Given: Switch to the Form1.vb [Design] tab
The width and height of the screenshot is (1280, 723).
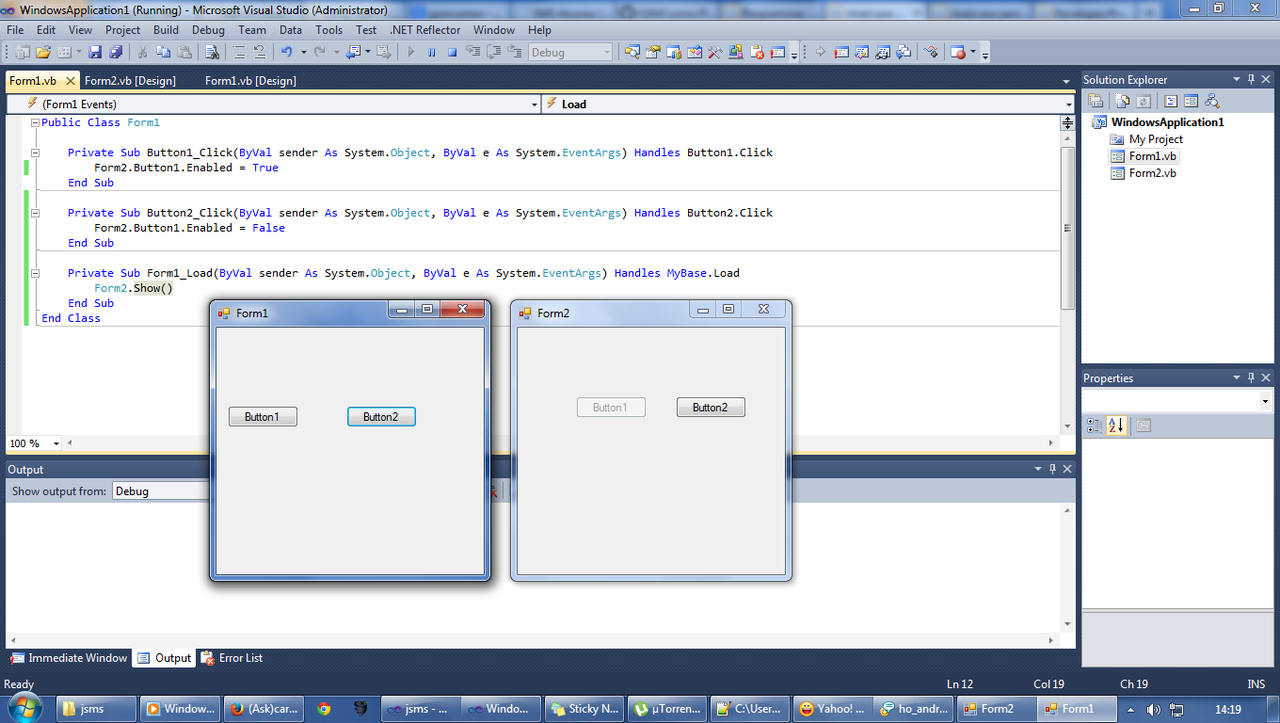Looking at the screenshot, I should [250, 81].
